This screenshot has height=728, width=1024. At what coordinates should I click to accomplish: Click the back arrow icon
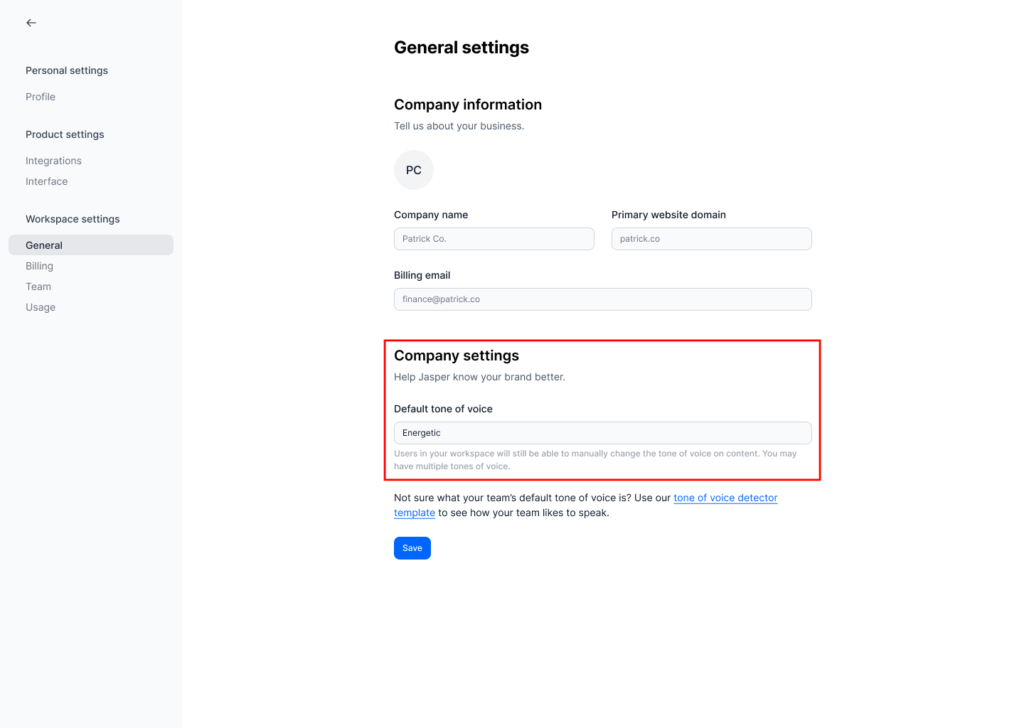coord(31,22)
